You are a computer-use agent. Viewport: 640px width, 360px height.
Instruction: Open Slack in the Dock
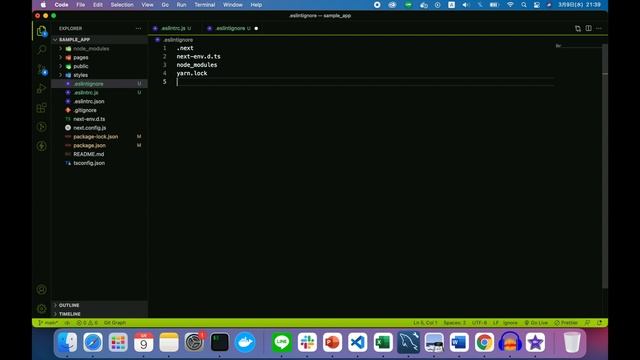pyautogui.click(x=307, y=342)
